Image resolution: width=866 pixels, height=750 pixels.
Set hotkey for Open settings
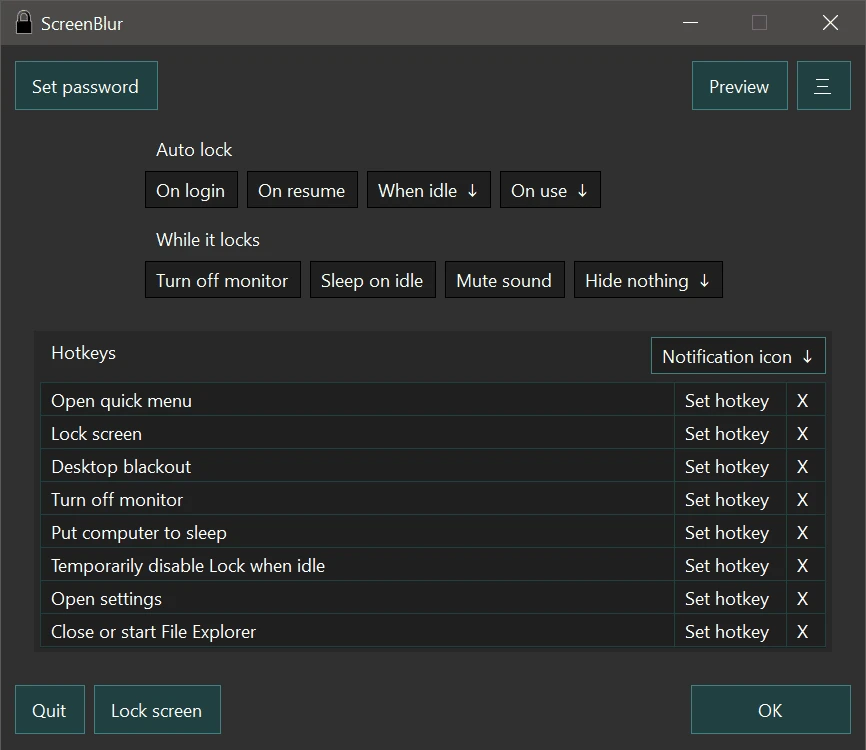point(730,599)
